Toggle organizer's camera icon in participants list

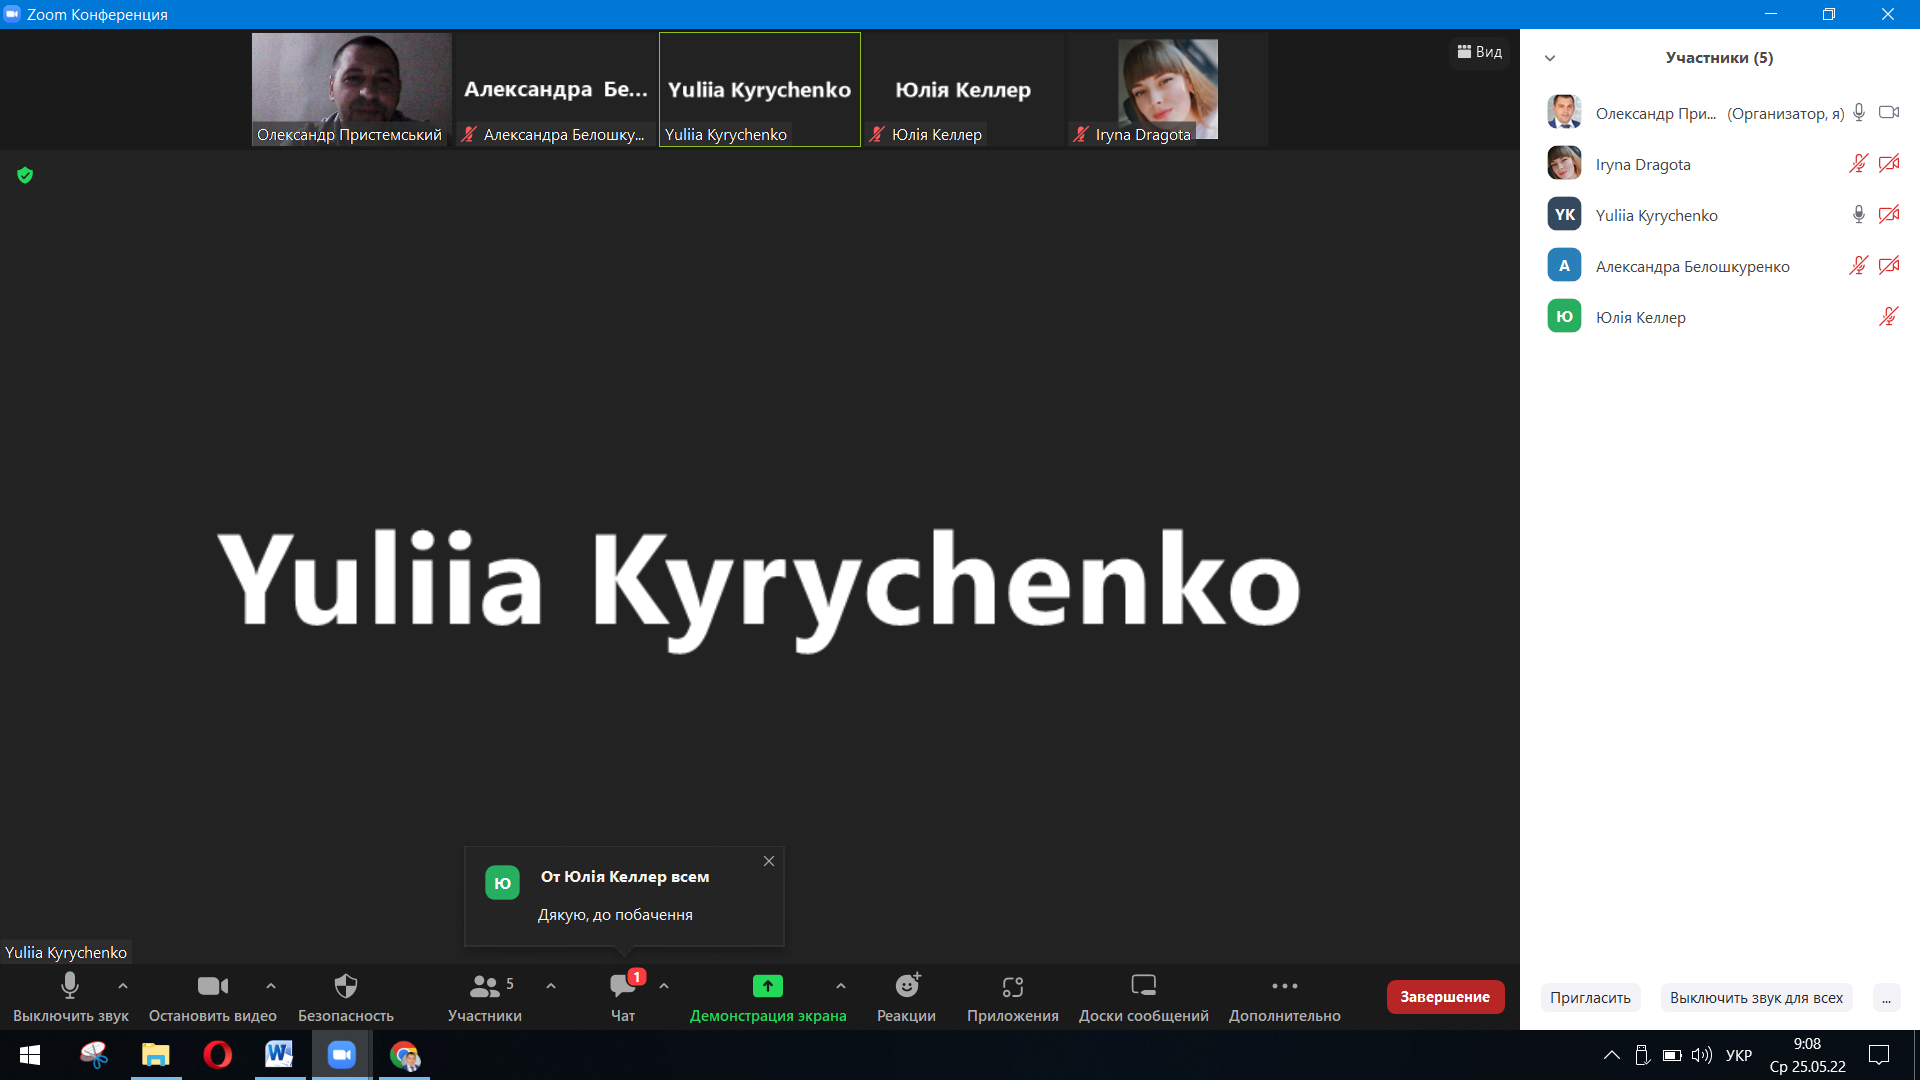pyautogui.click(x=1889, y=113)
